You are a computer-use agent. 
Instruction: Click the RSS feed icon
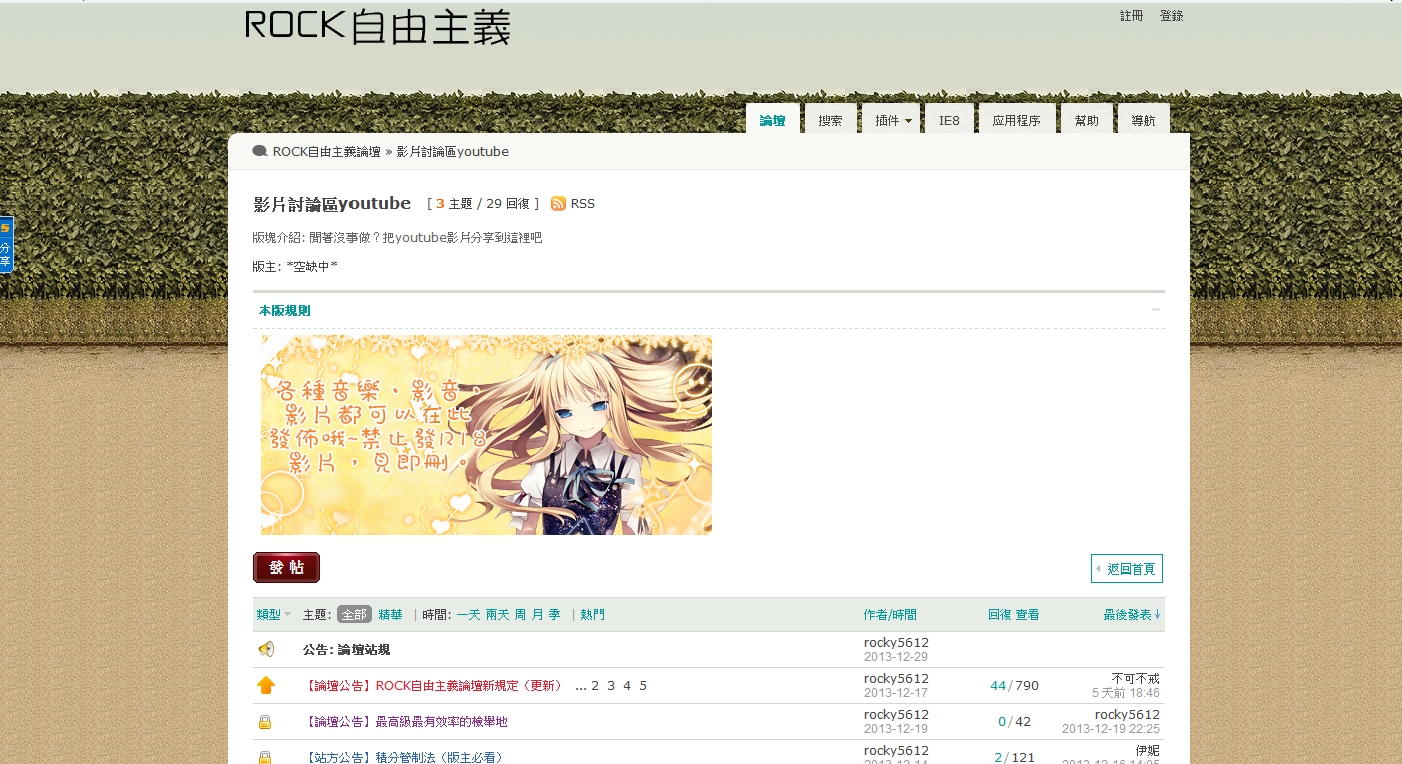click(558, 203)
